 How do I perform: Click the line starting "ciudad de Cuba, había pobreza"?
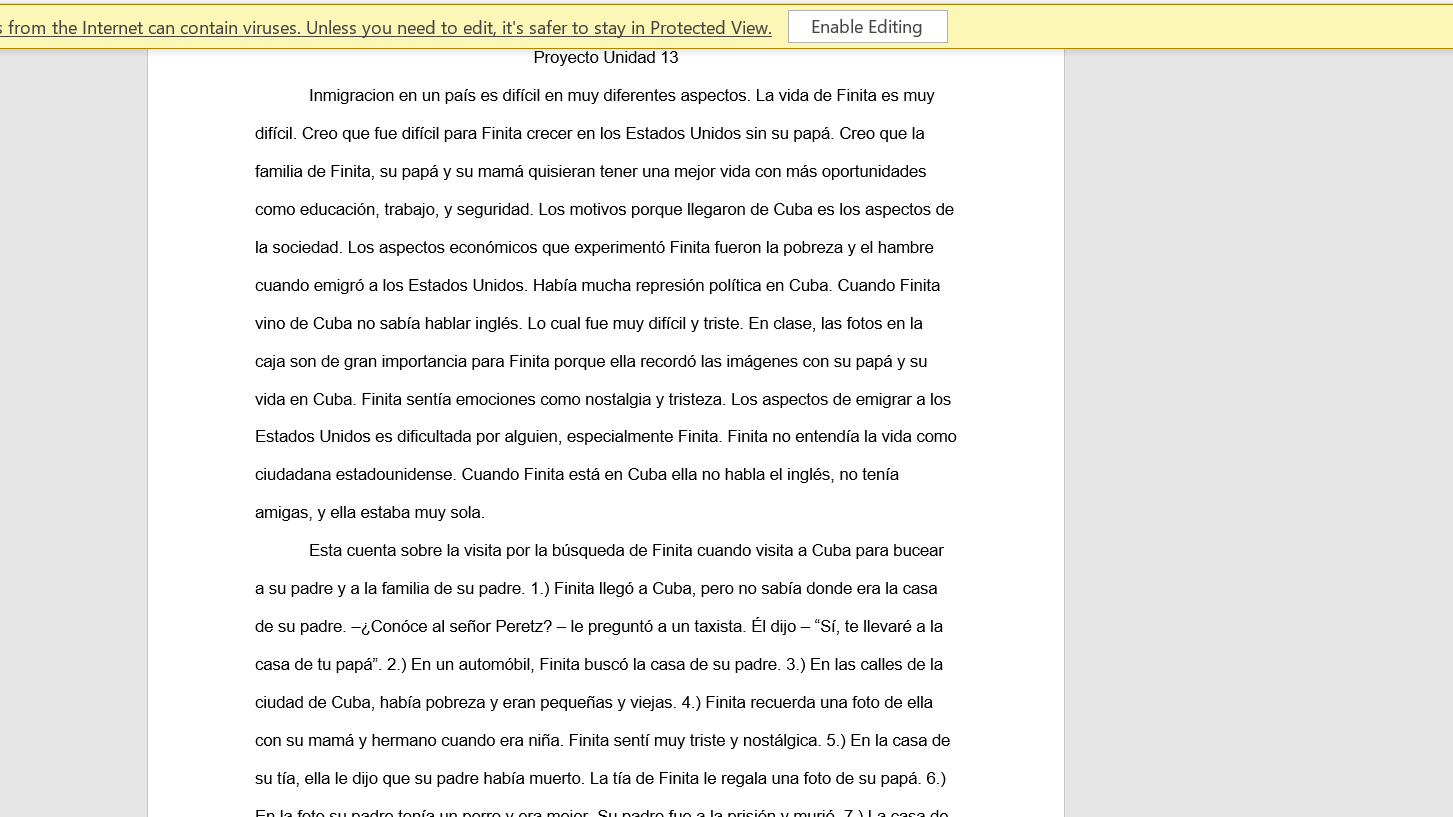coord(594,703)
